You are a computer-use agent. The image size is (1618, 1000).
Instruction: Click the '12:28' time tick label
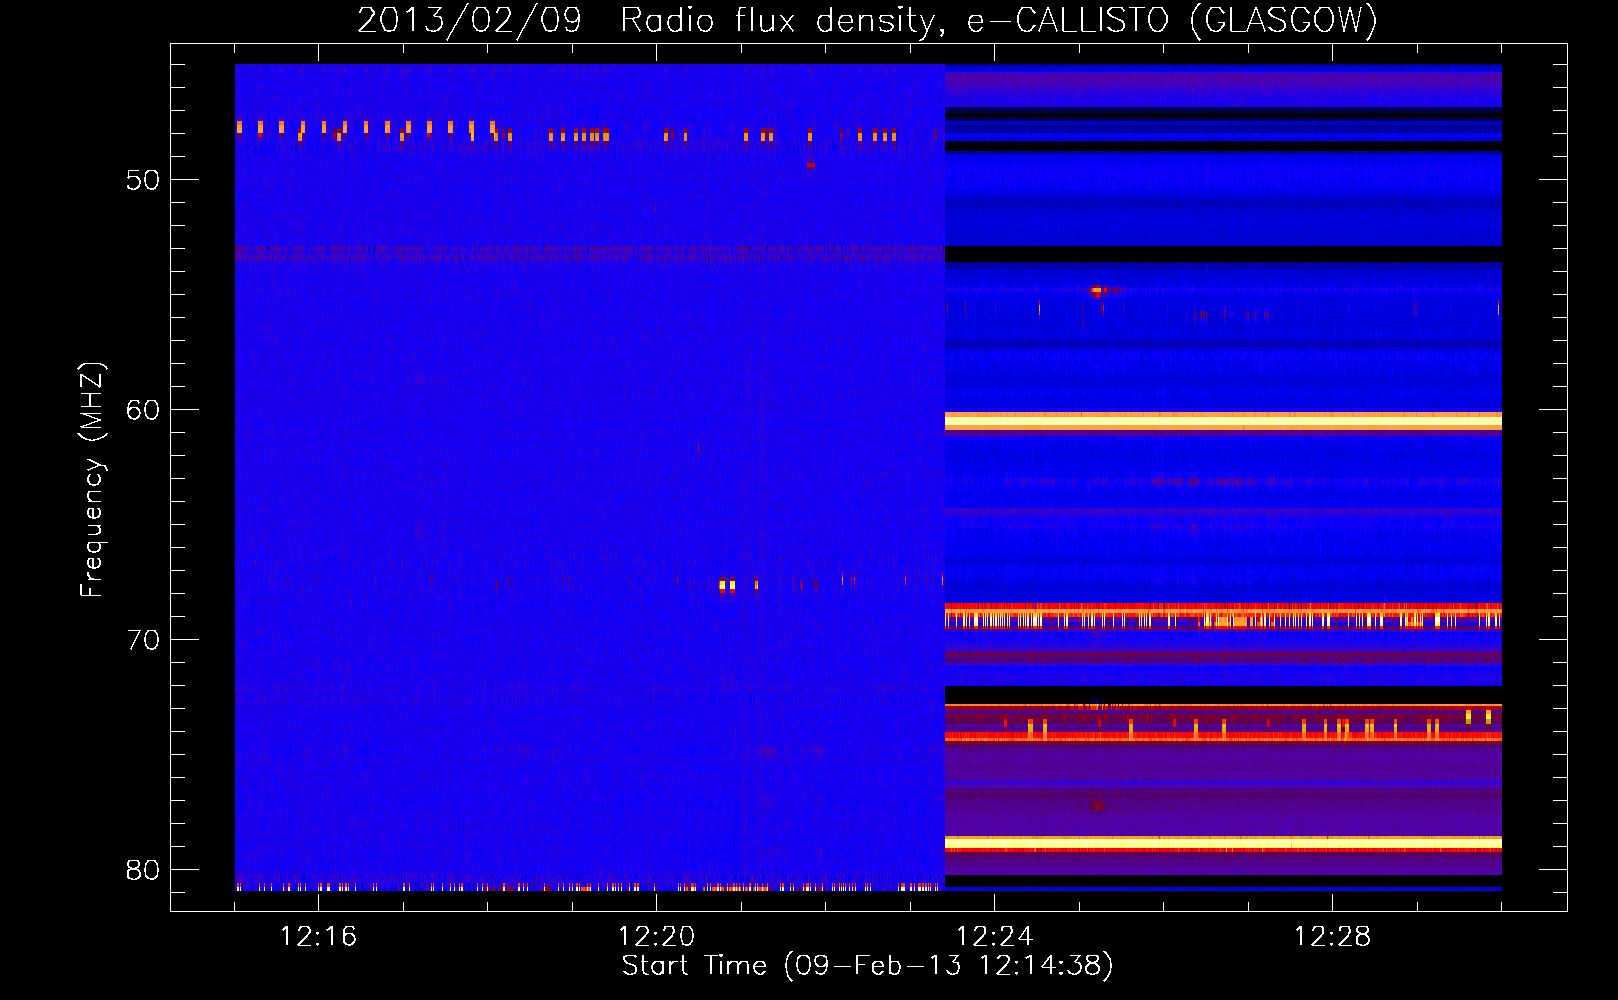click(1332, 936)
